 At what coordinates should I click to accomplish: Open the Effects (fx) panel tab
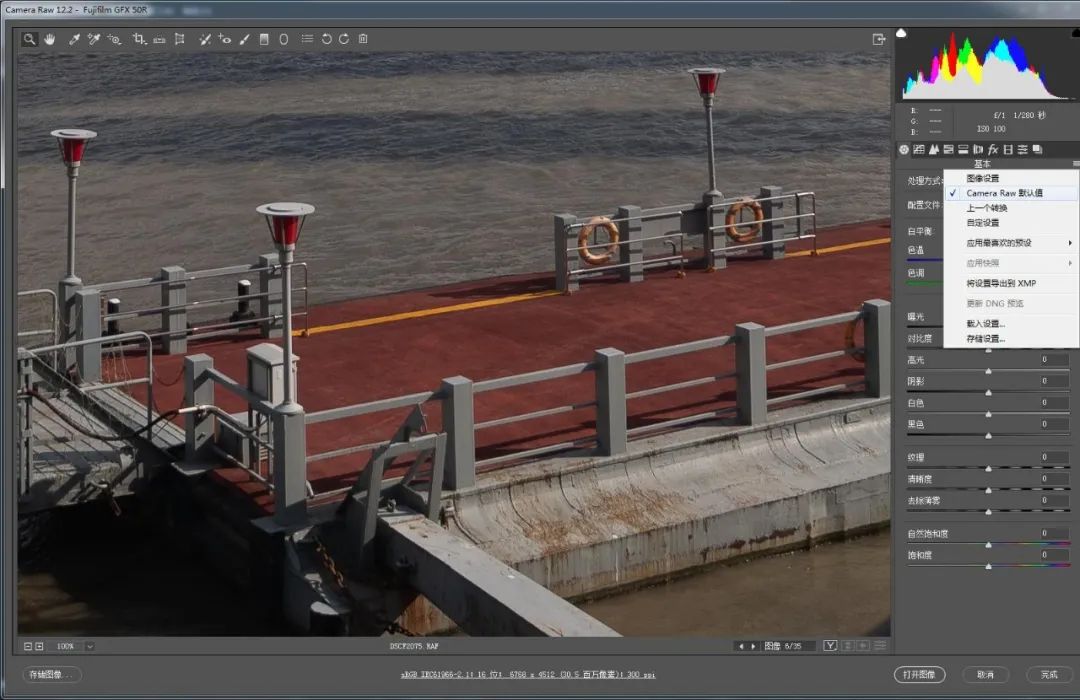click(993, 149)
